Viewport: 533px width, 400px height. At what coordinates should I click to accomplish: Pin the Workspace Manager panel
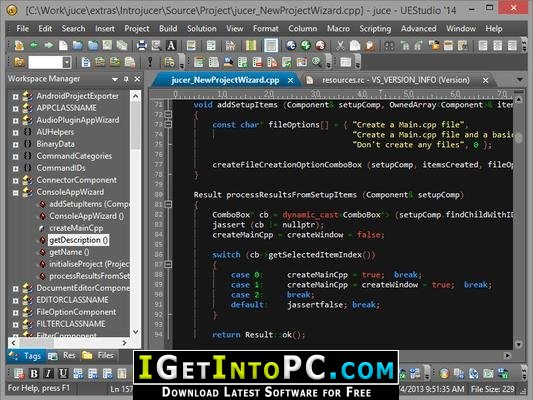coord(126,79)
